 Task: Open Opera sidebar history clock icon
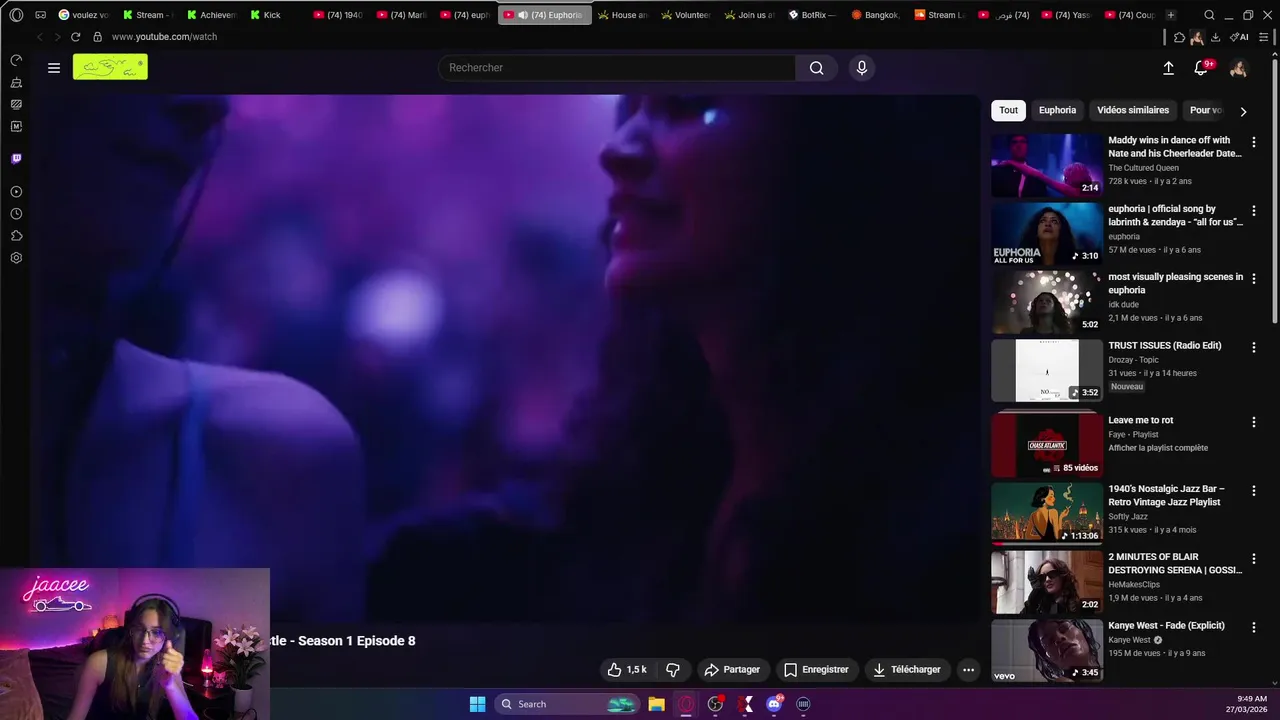[x=16, y=214]
